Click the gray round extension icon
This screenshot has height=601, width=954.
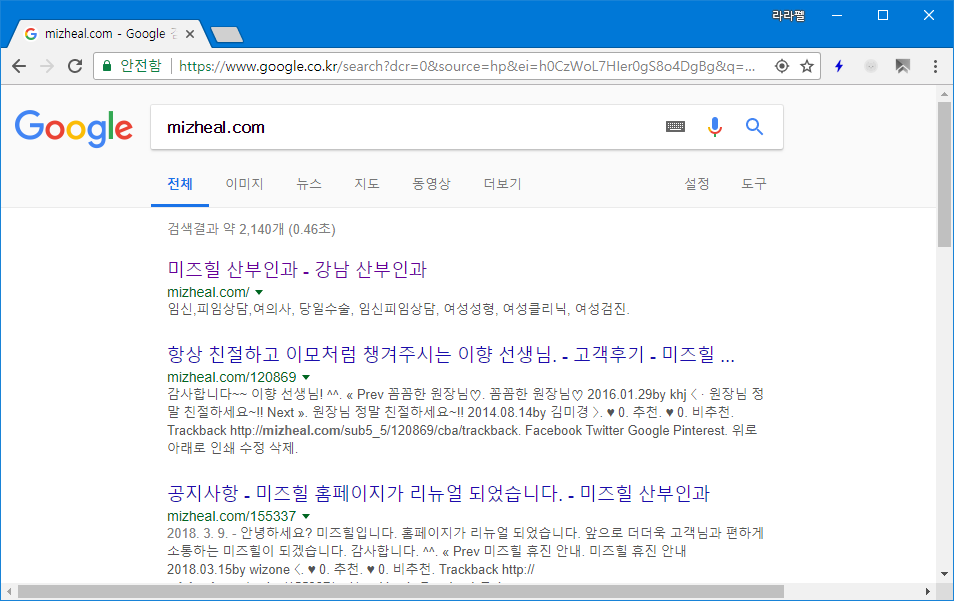point(871,66)
